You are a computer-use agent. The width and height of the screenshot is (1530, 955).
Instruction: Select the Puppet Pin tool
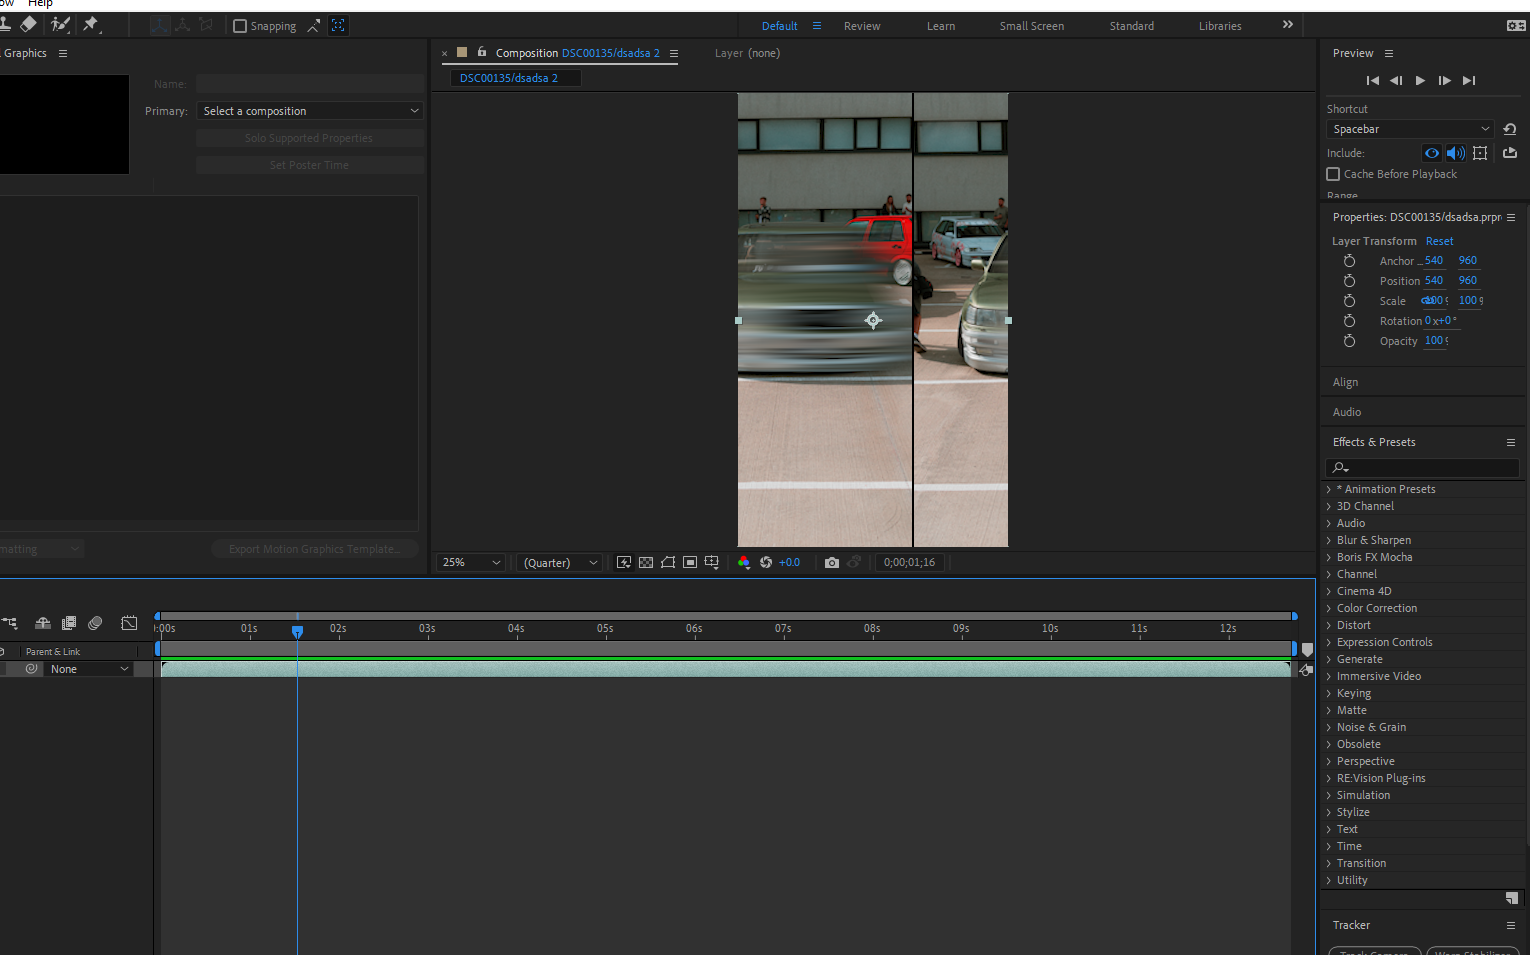pos(90,25)
